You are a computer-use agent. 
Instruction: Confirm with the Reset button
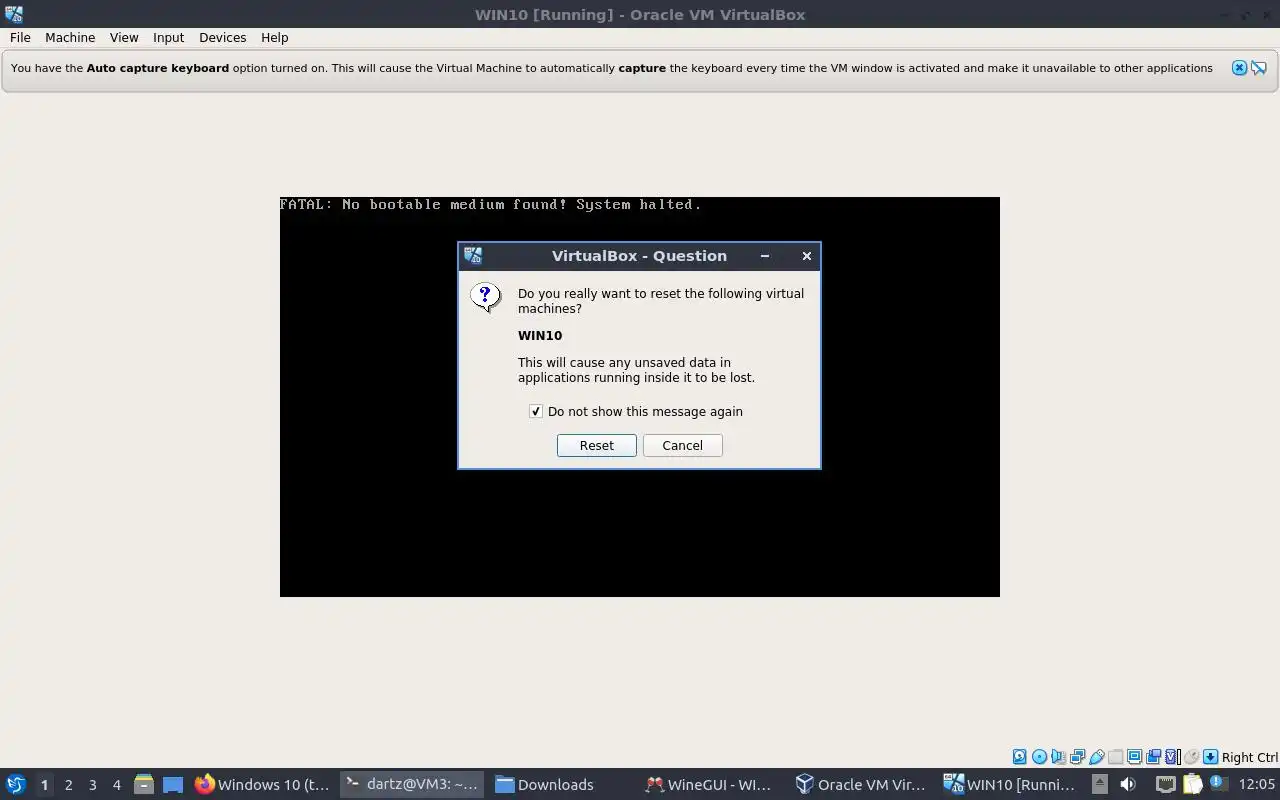(597, 445)
